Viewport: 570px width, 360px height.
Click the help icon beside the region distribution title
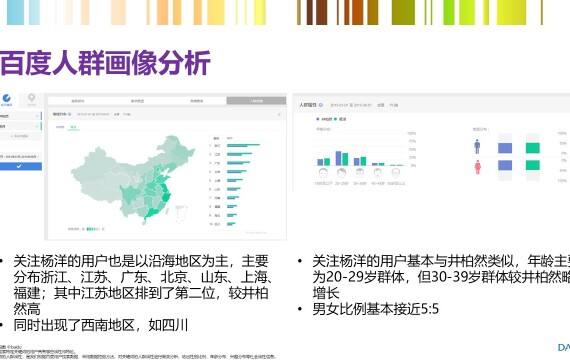[x=70, y=114]
